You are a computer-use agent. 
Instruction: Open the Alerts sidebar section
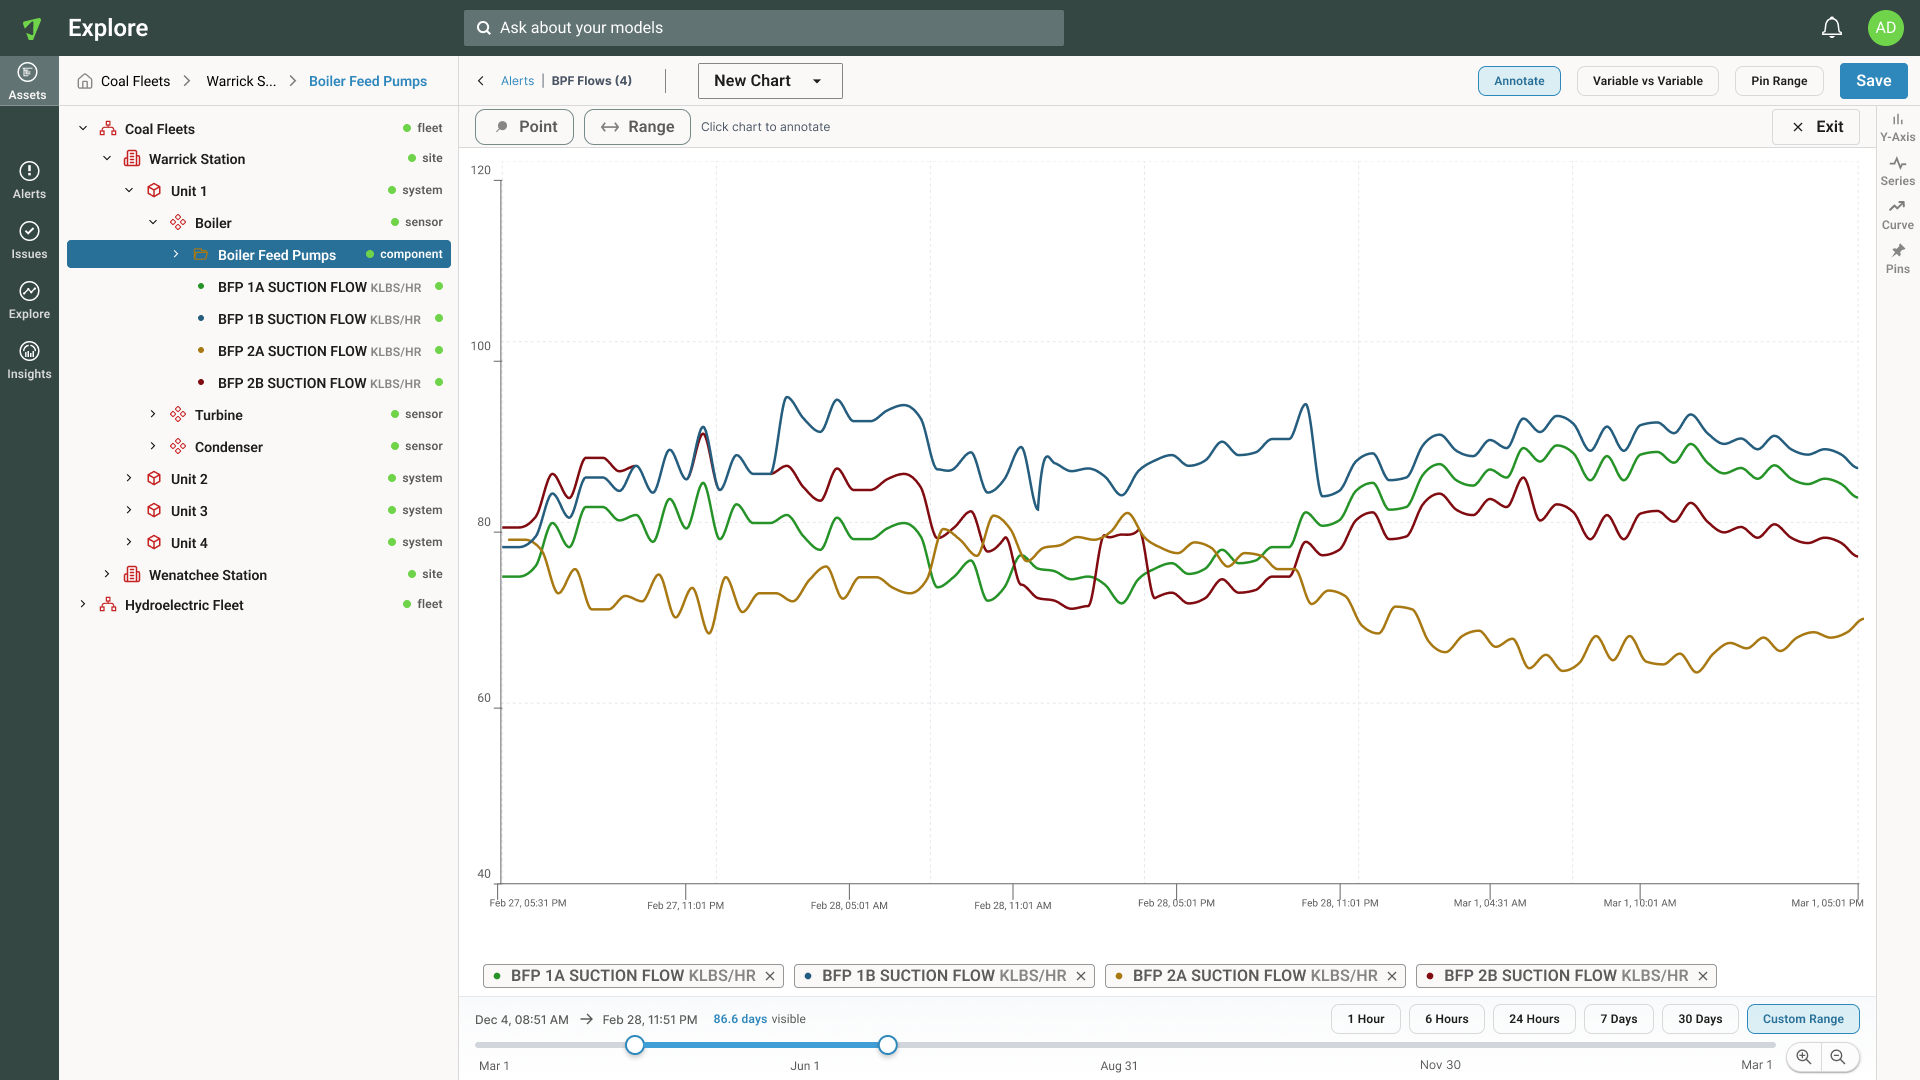tap(29, 180)
